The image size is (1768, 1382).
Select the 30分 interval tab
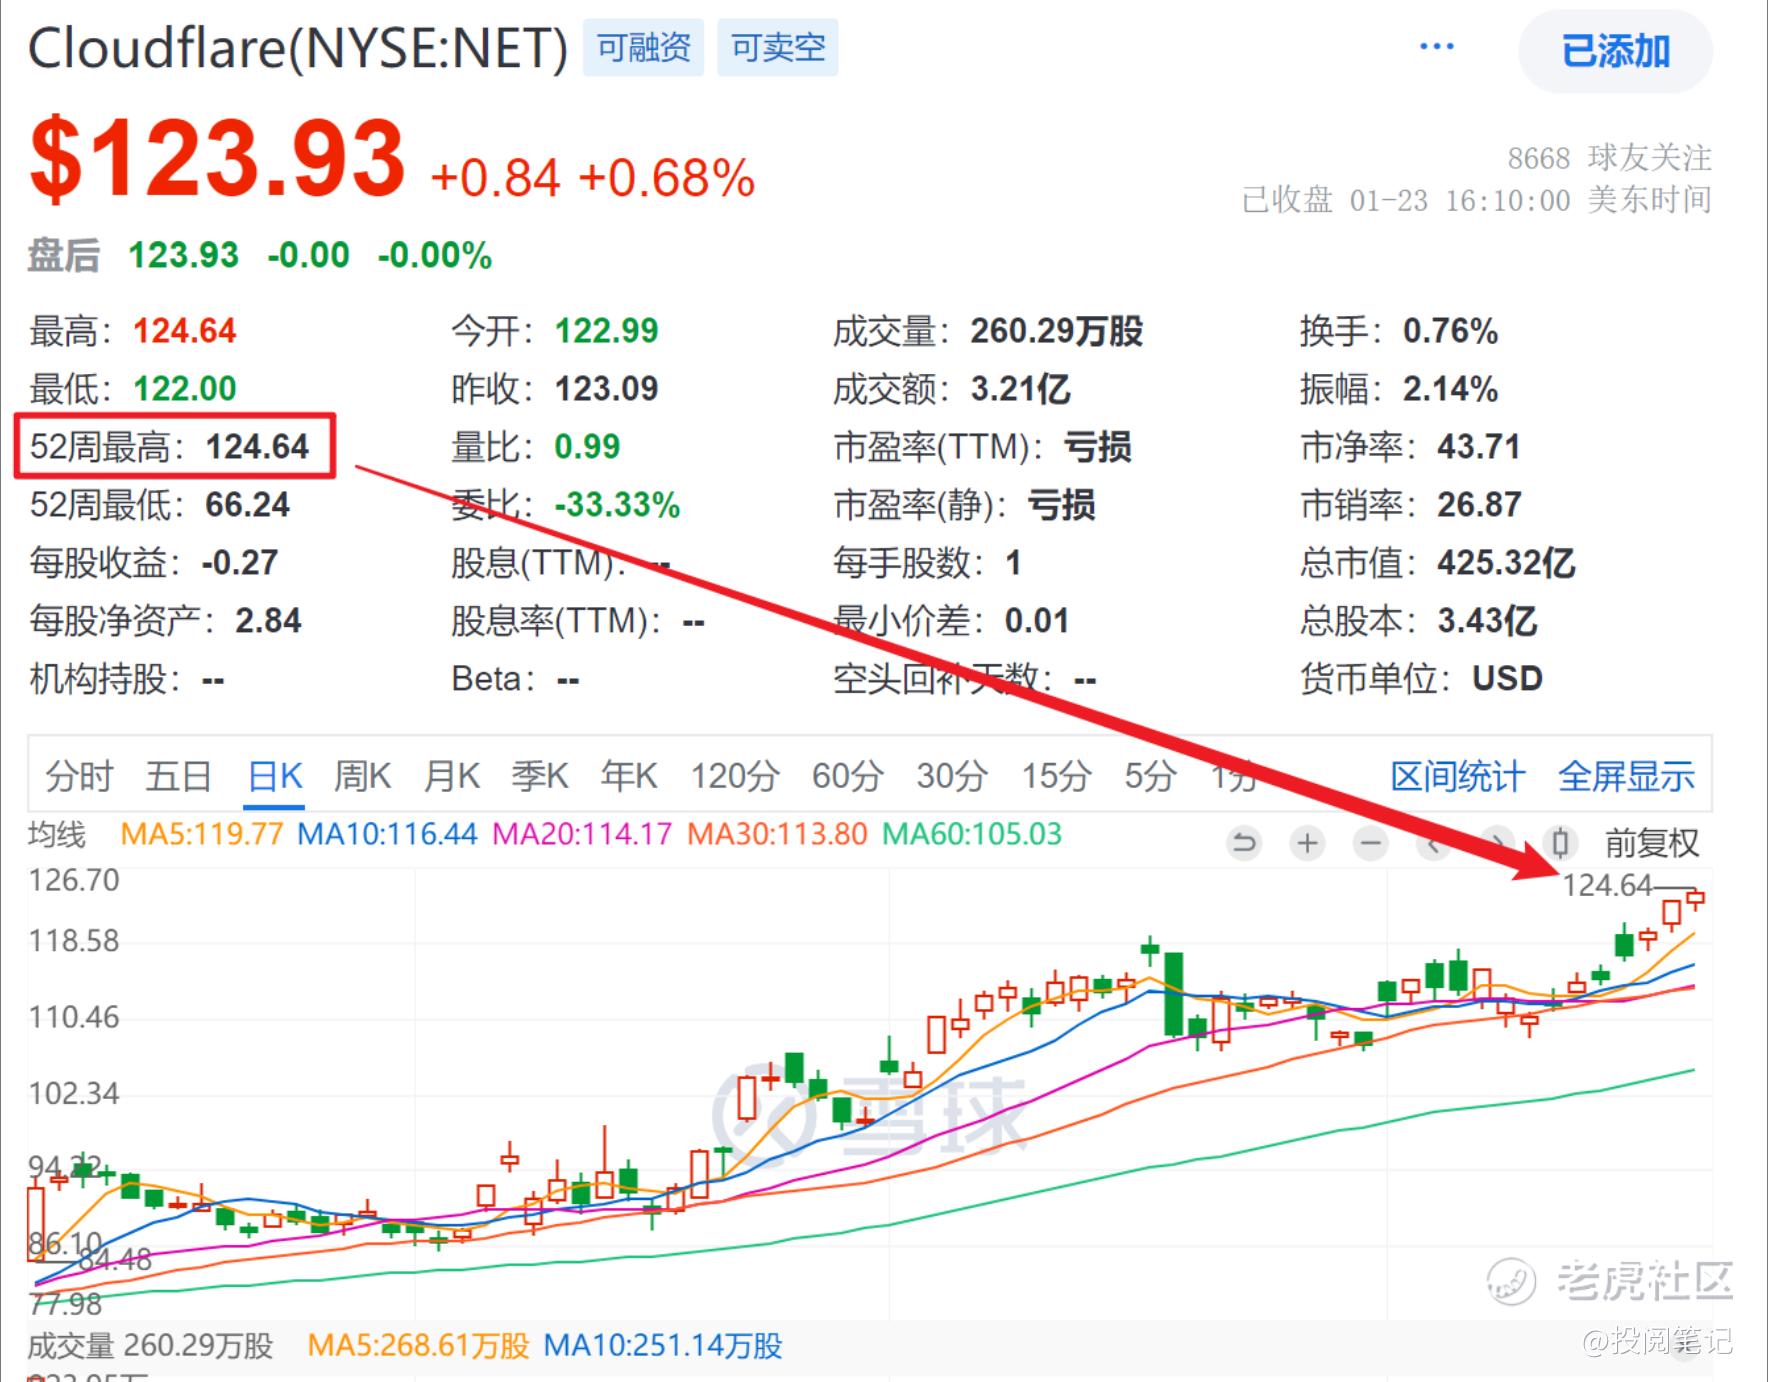pos(952,776)
